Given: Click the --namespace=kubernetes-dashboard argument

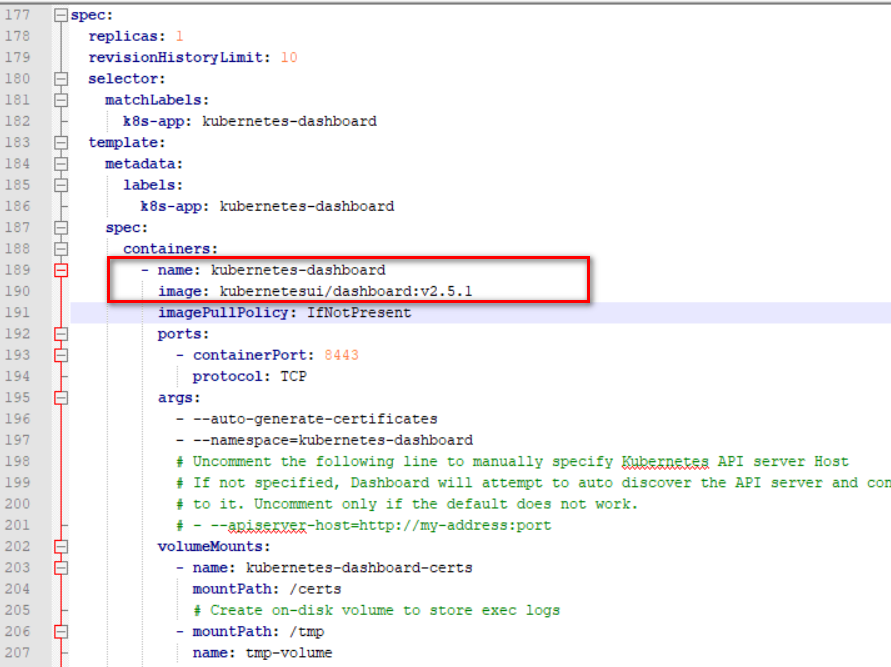Looking at the screenshot, I should pyautogui.click(x=333, y=440).
